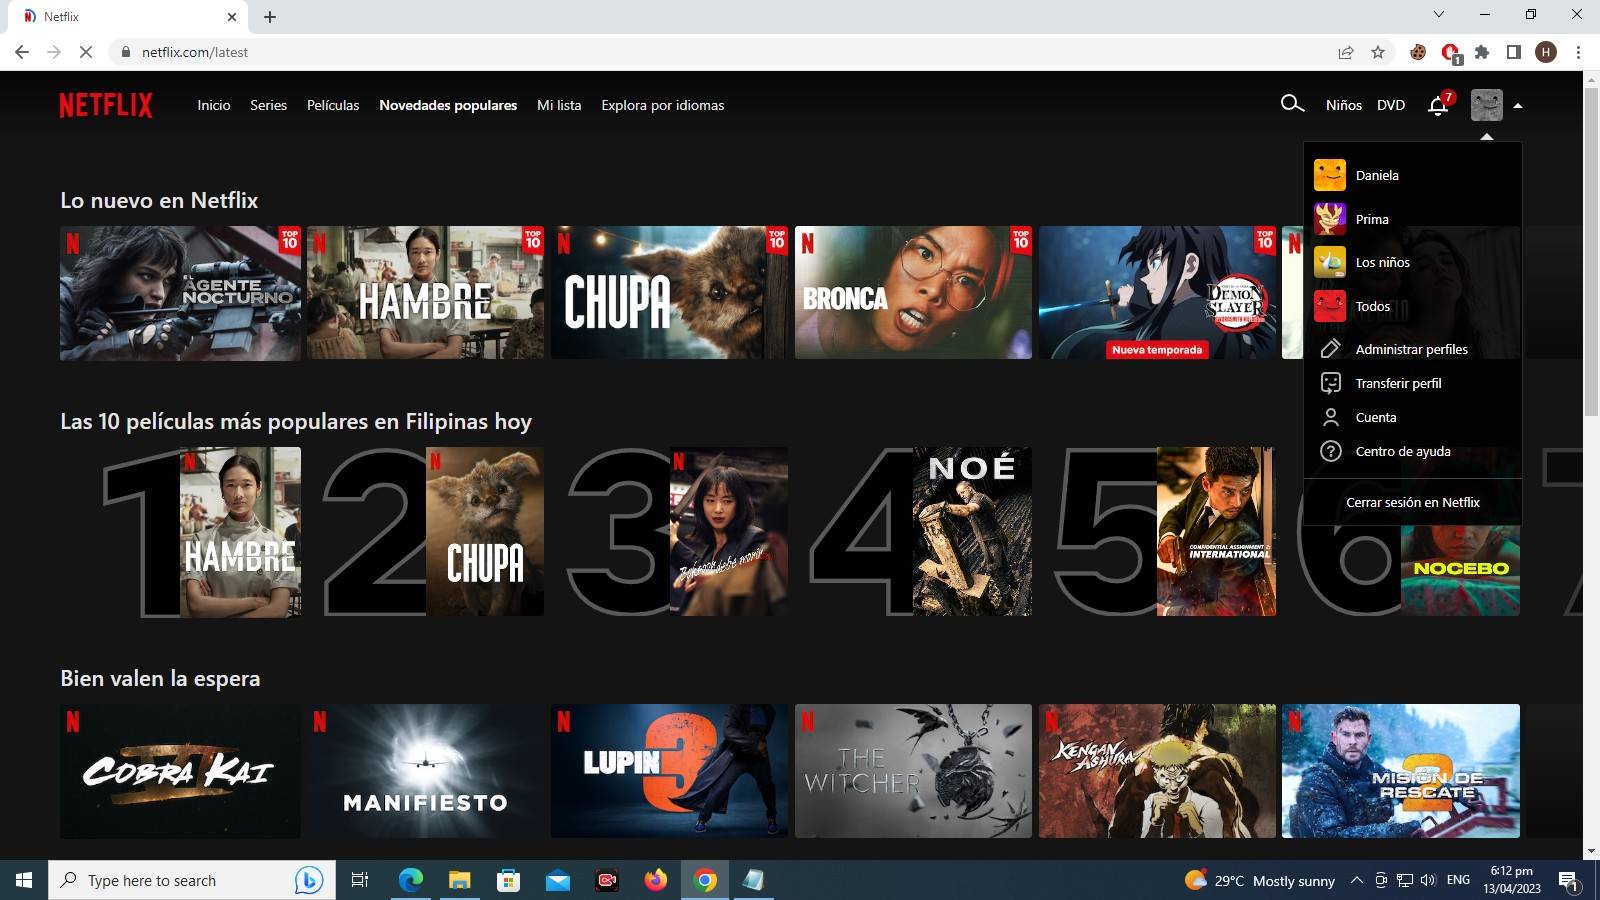Viewport: 1600px width, 900px height.
Task: Click the Cuenta person icon
Action: [x=1330, y=417]
